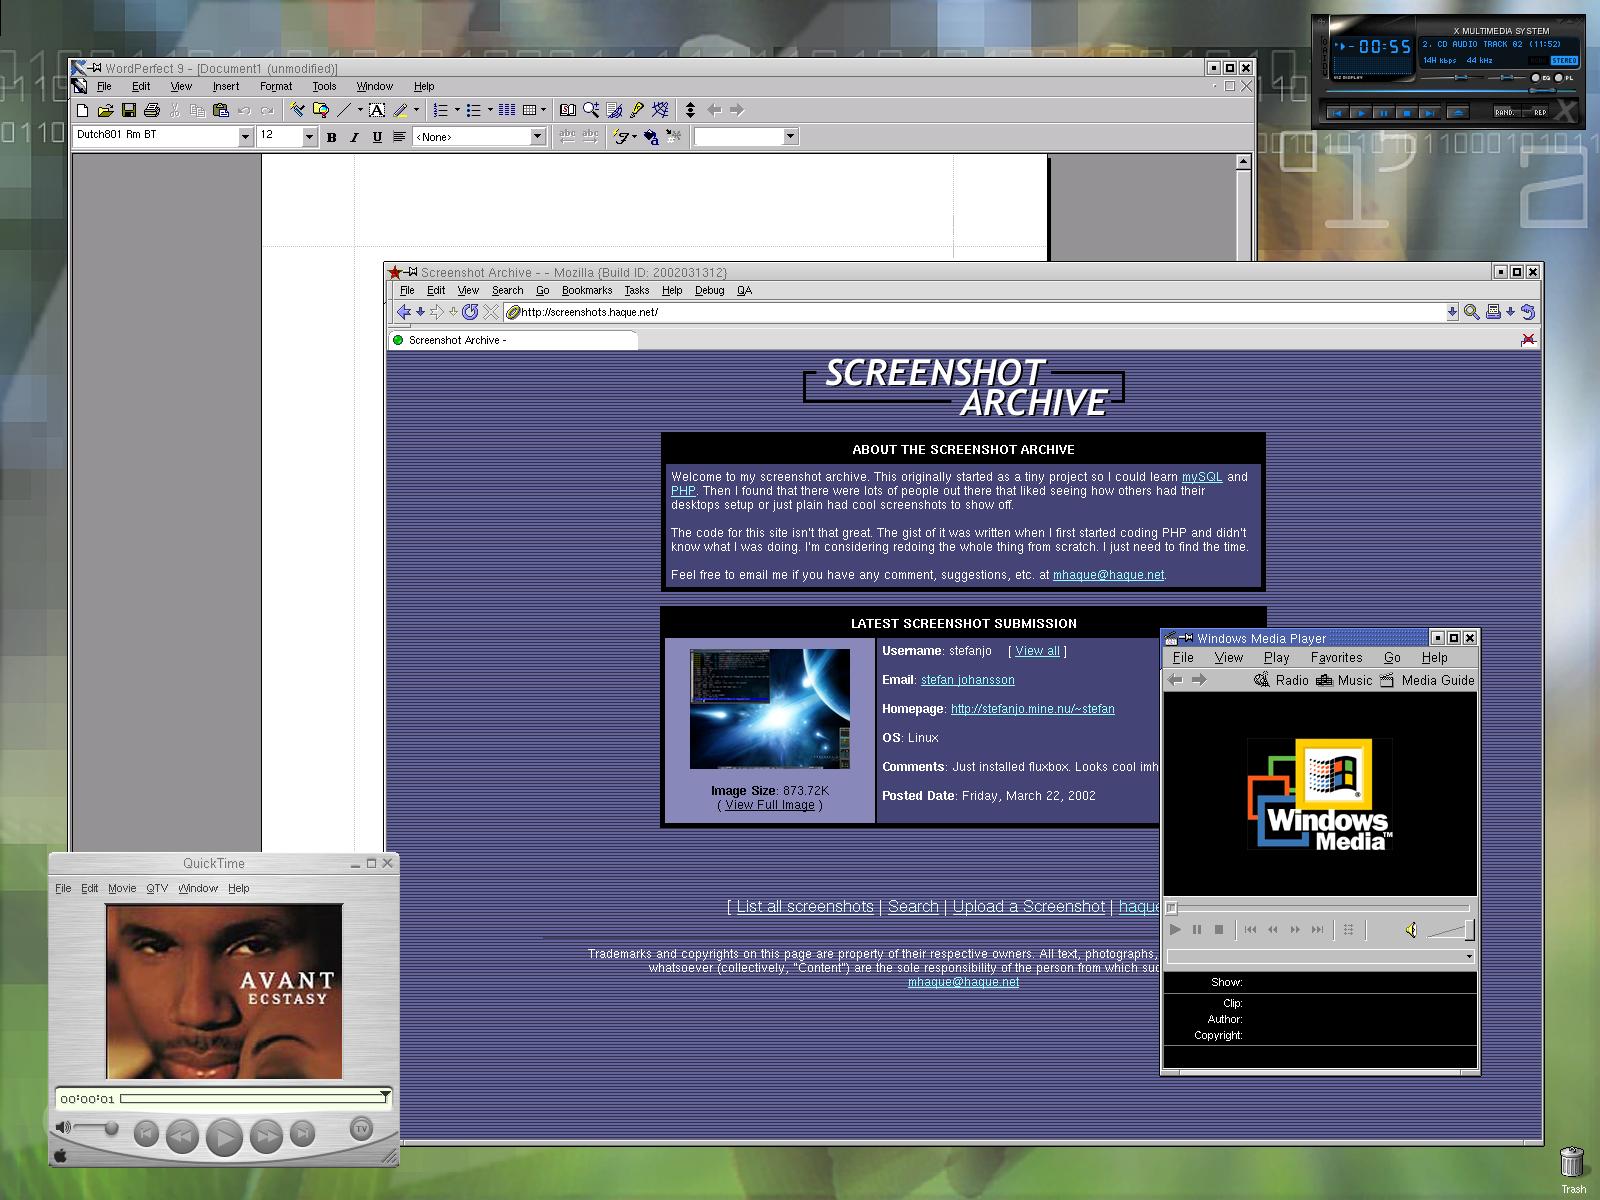Open a file using WordPerfect's folder icon
The image size is (1600, 1200).
105,110
